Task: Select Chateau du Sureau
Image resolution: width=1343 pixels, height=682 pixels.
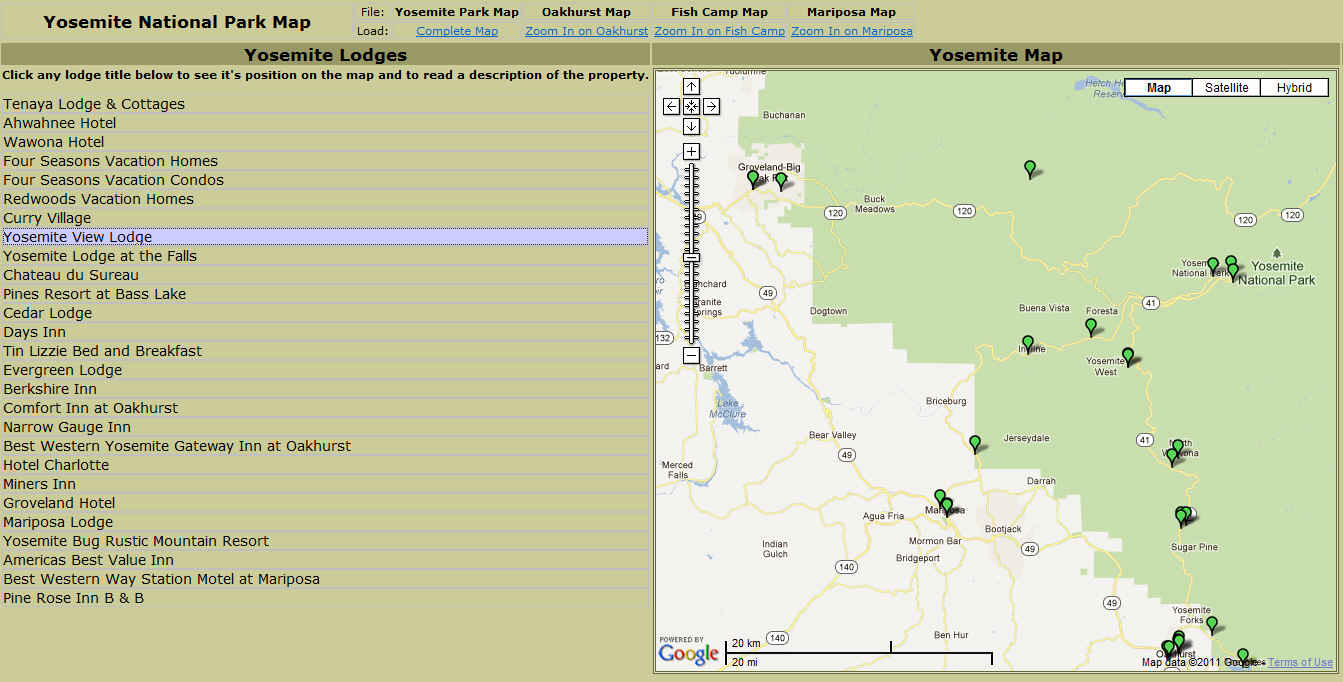Action: (x=325, y=275)
